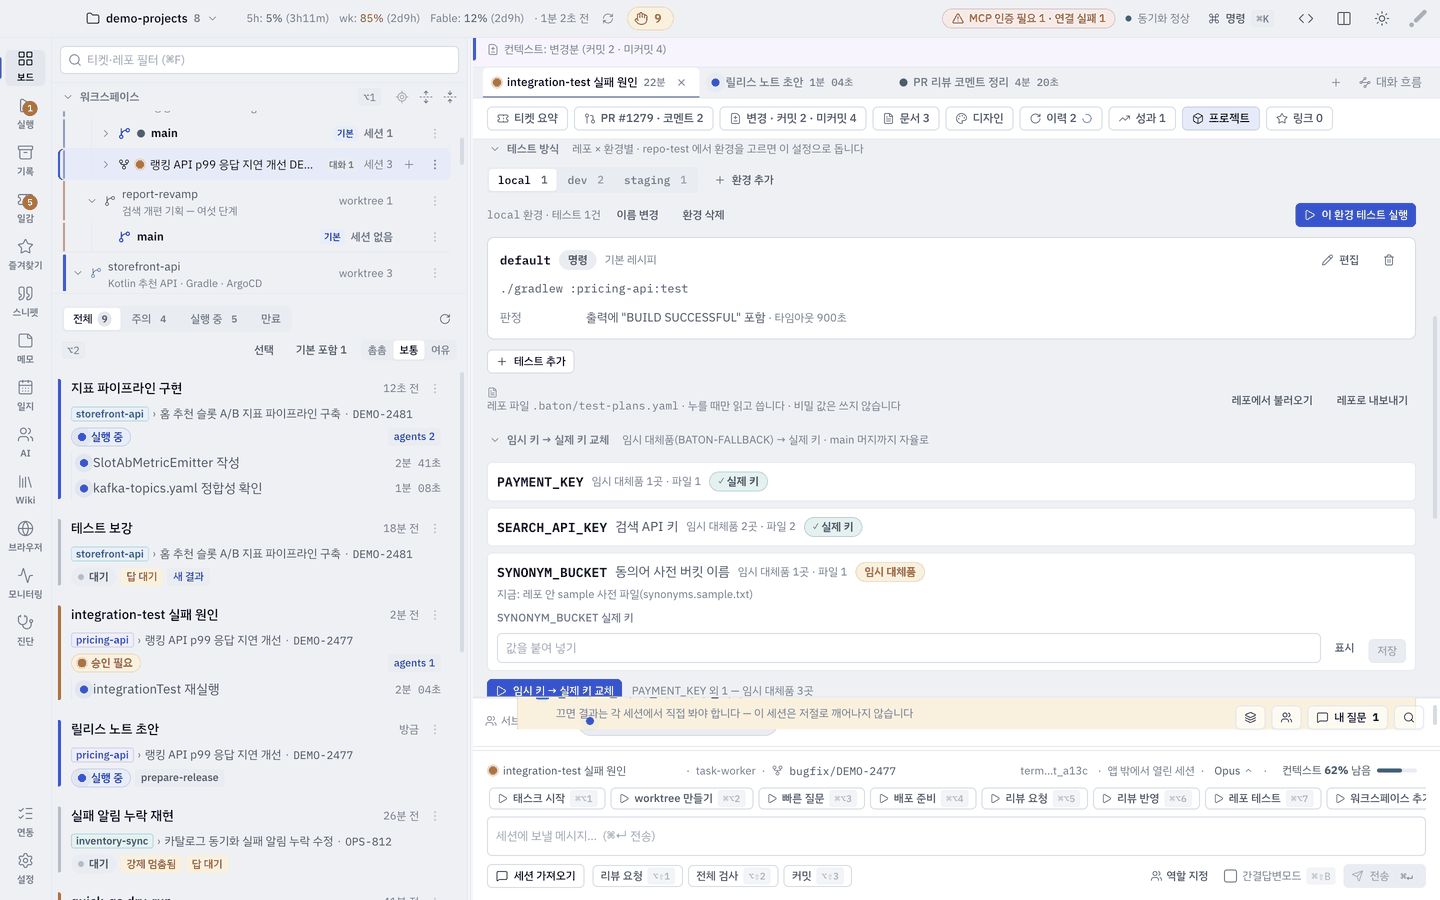The height and width of the screenshot is (900, 1440).
Task: Open the Opus model dropdown
Action: coord(1233,771)
